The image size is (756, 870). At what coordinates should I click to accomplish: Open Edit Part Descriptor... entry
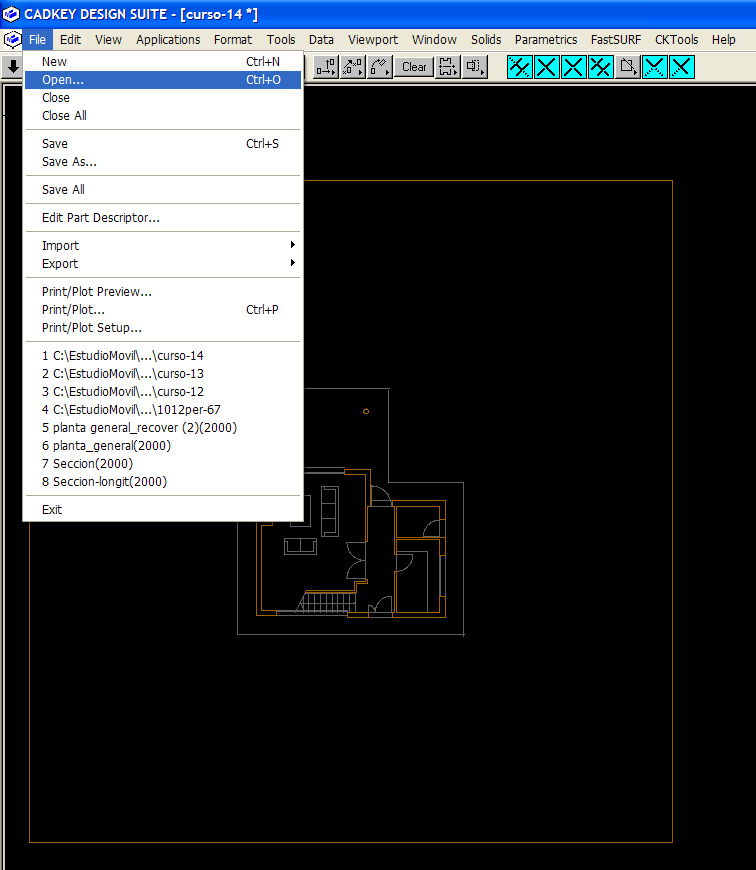(x=100, y=218)
